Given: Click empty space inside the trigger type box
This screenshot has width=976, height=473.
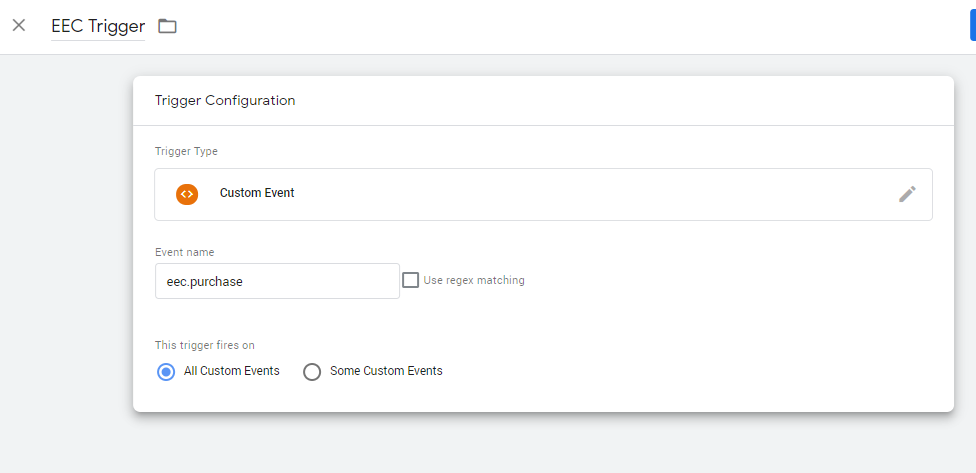Looking at the screenshot, I should (600, 194).
